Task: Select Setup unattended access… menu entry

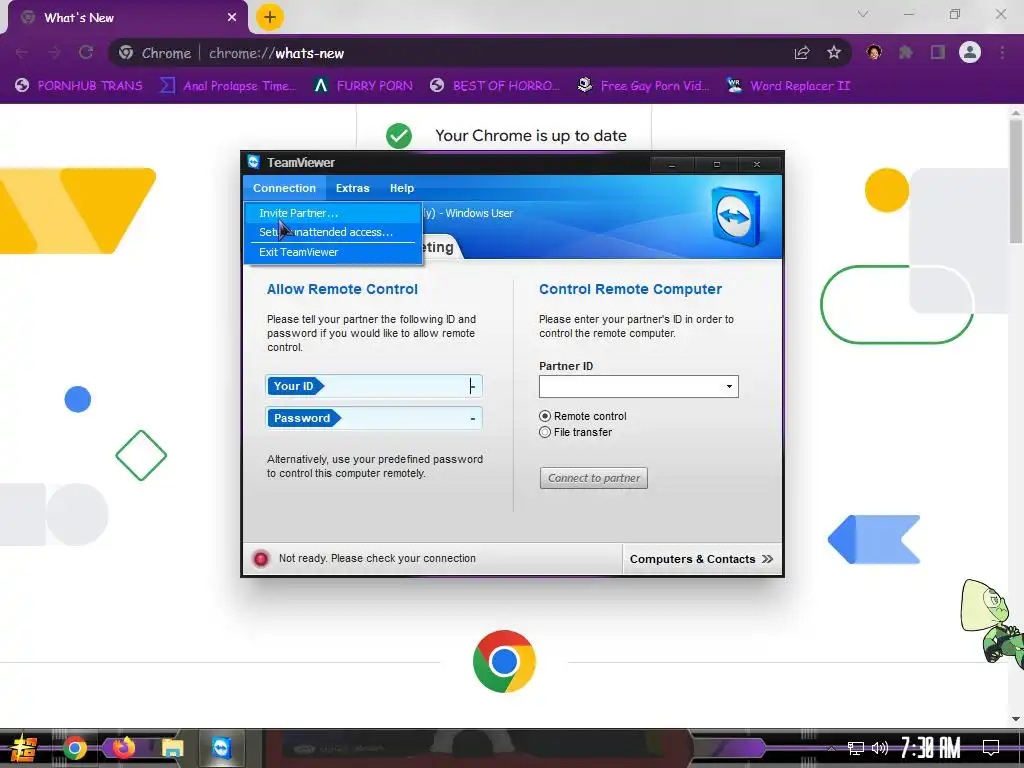Action: pos(333,232)
